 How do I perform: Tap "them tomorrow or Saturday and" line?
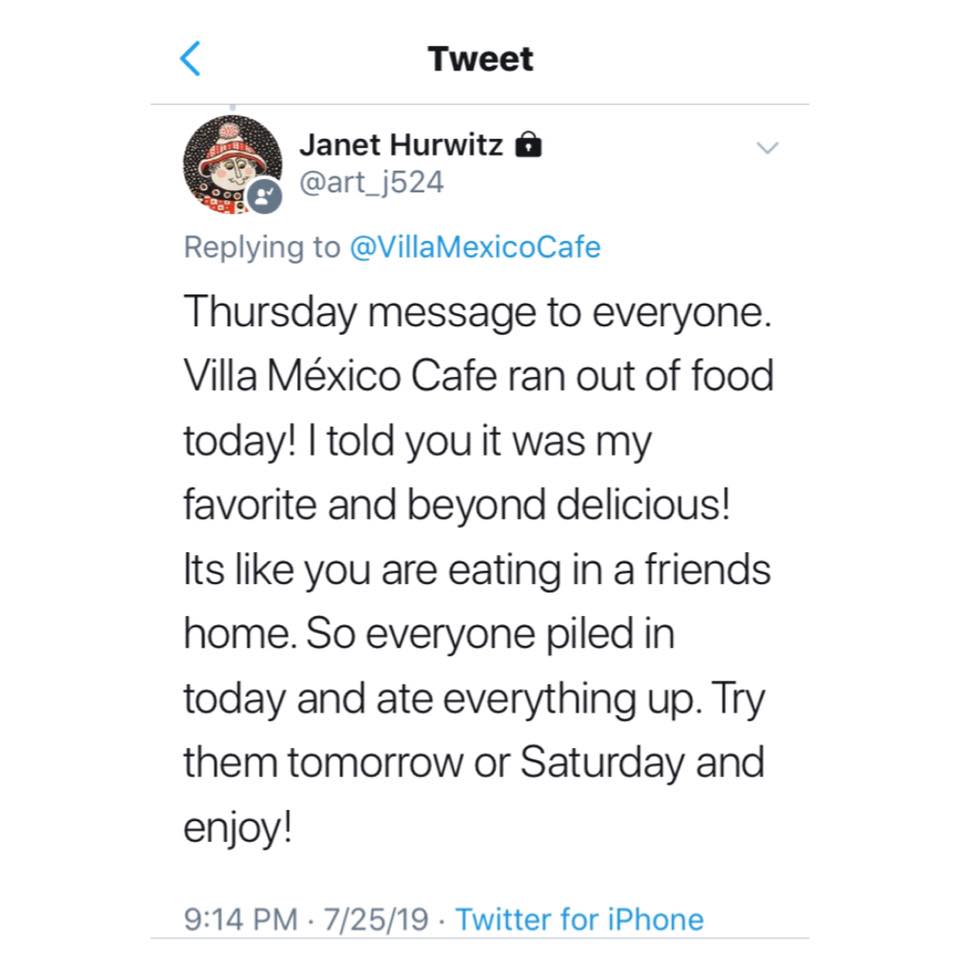(x=473, y=763)
